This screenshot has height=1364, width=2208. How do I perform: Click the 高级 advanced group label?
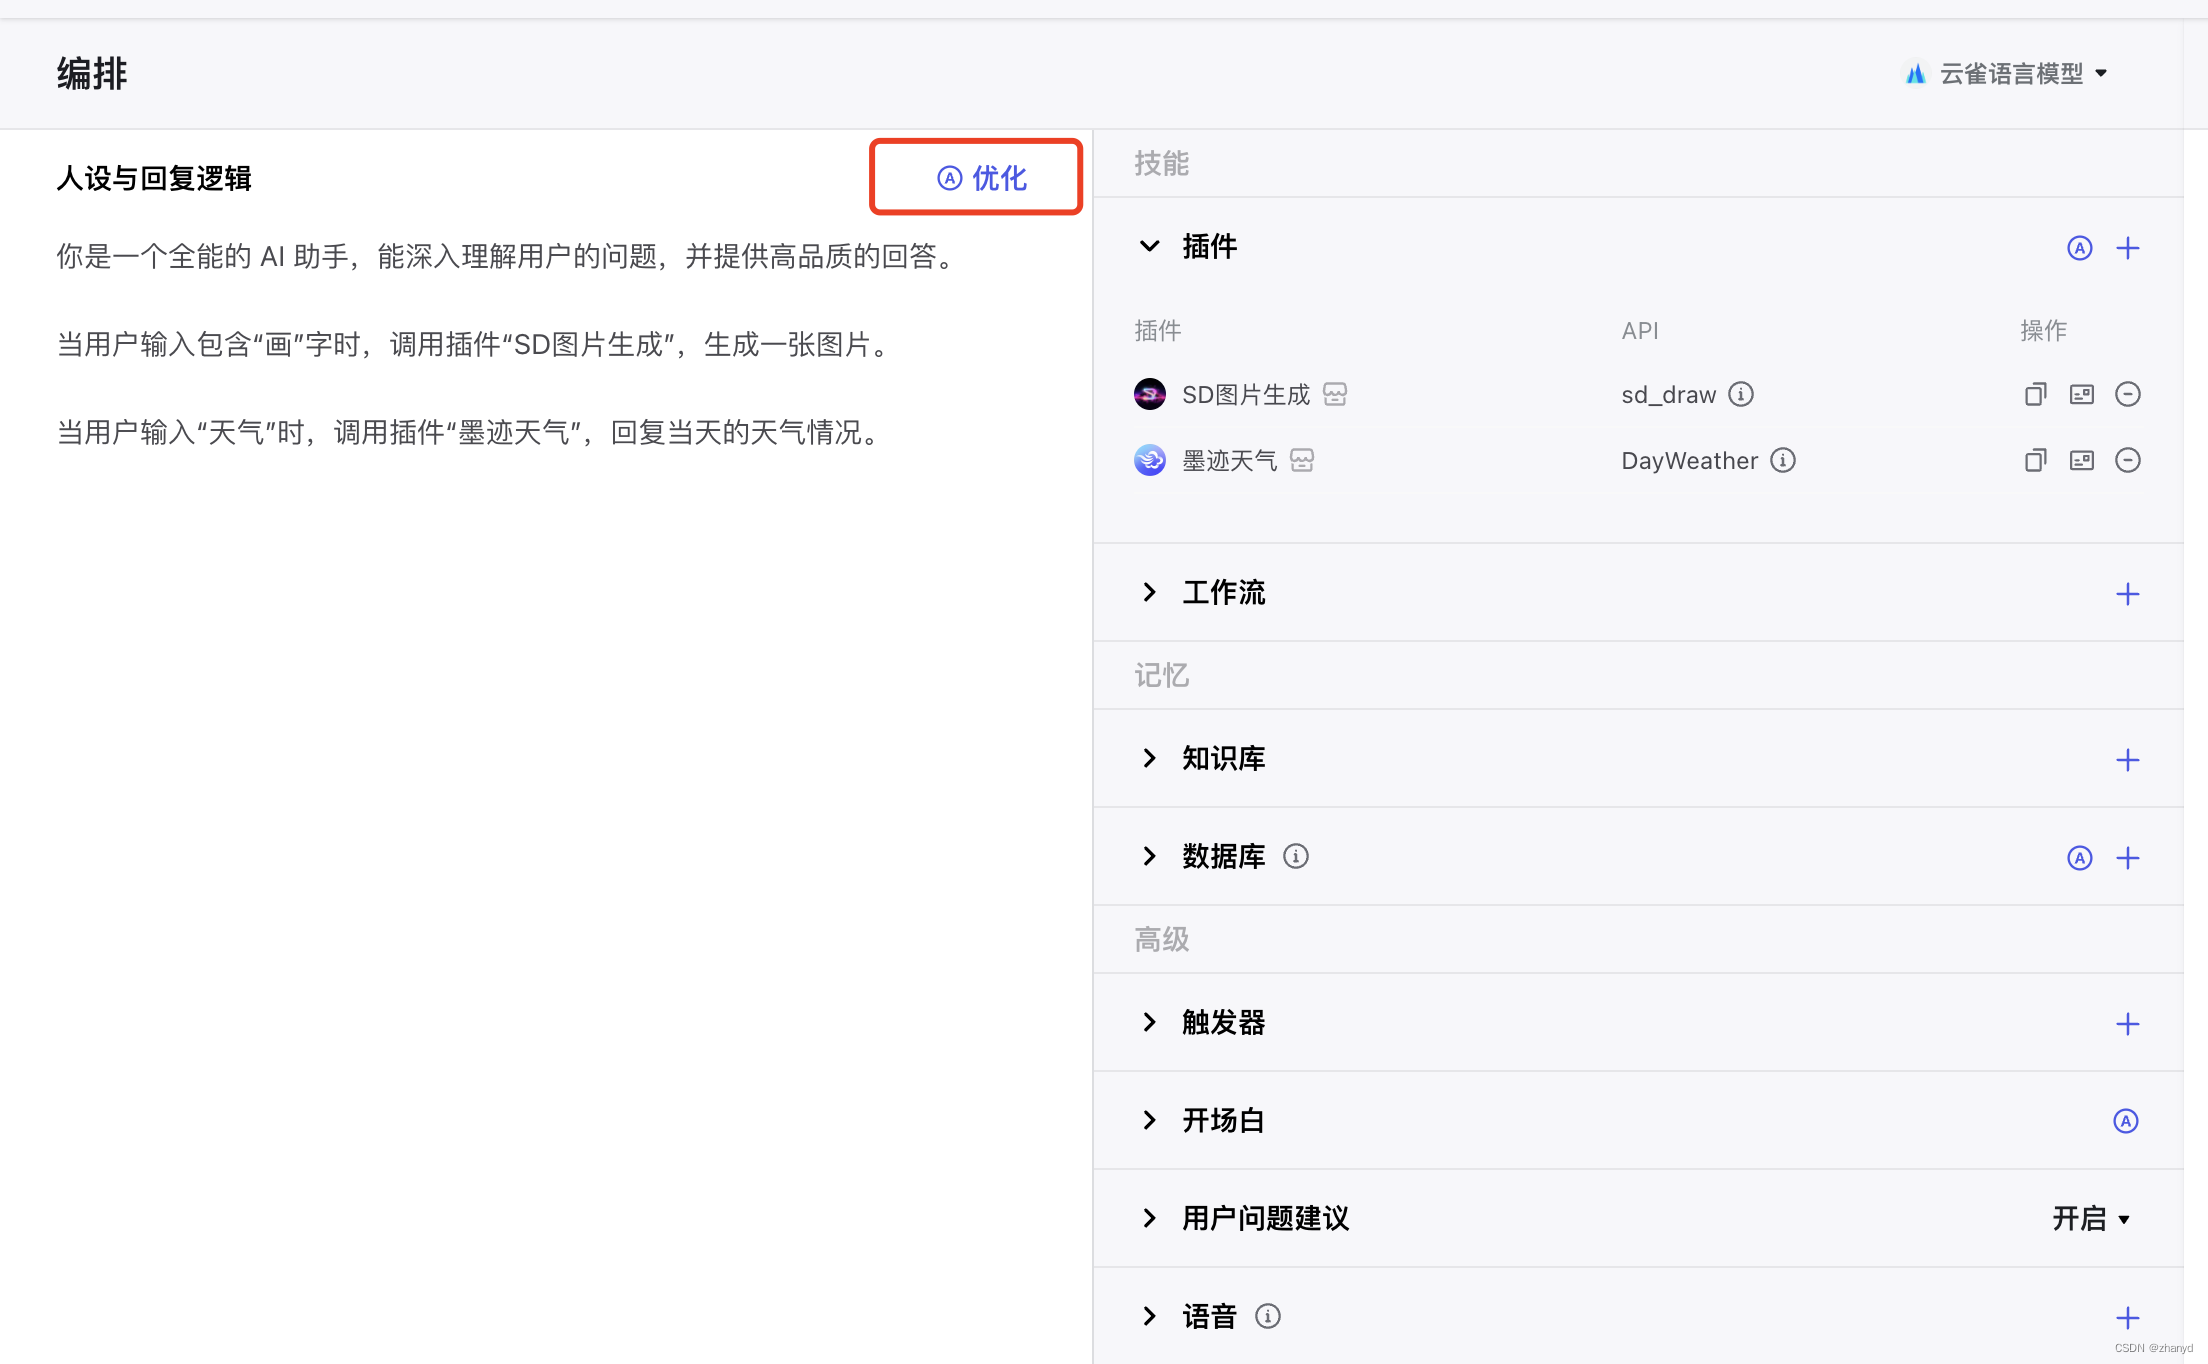point(1161,939)
